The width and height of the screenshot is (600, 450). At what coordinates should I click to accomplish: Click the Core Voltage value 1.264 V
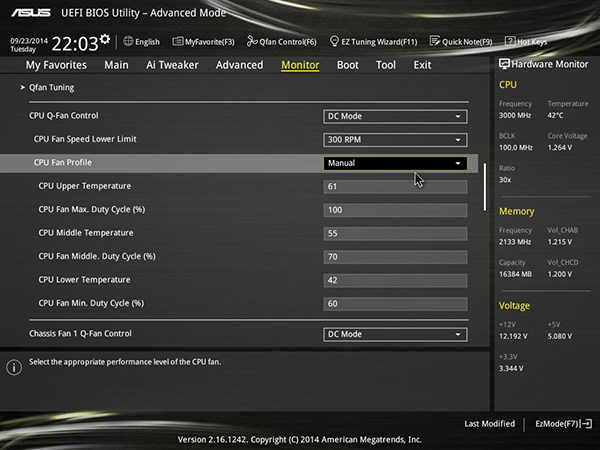560,147
